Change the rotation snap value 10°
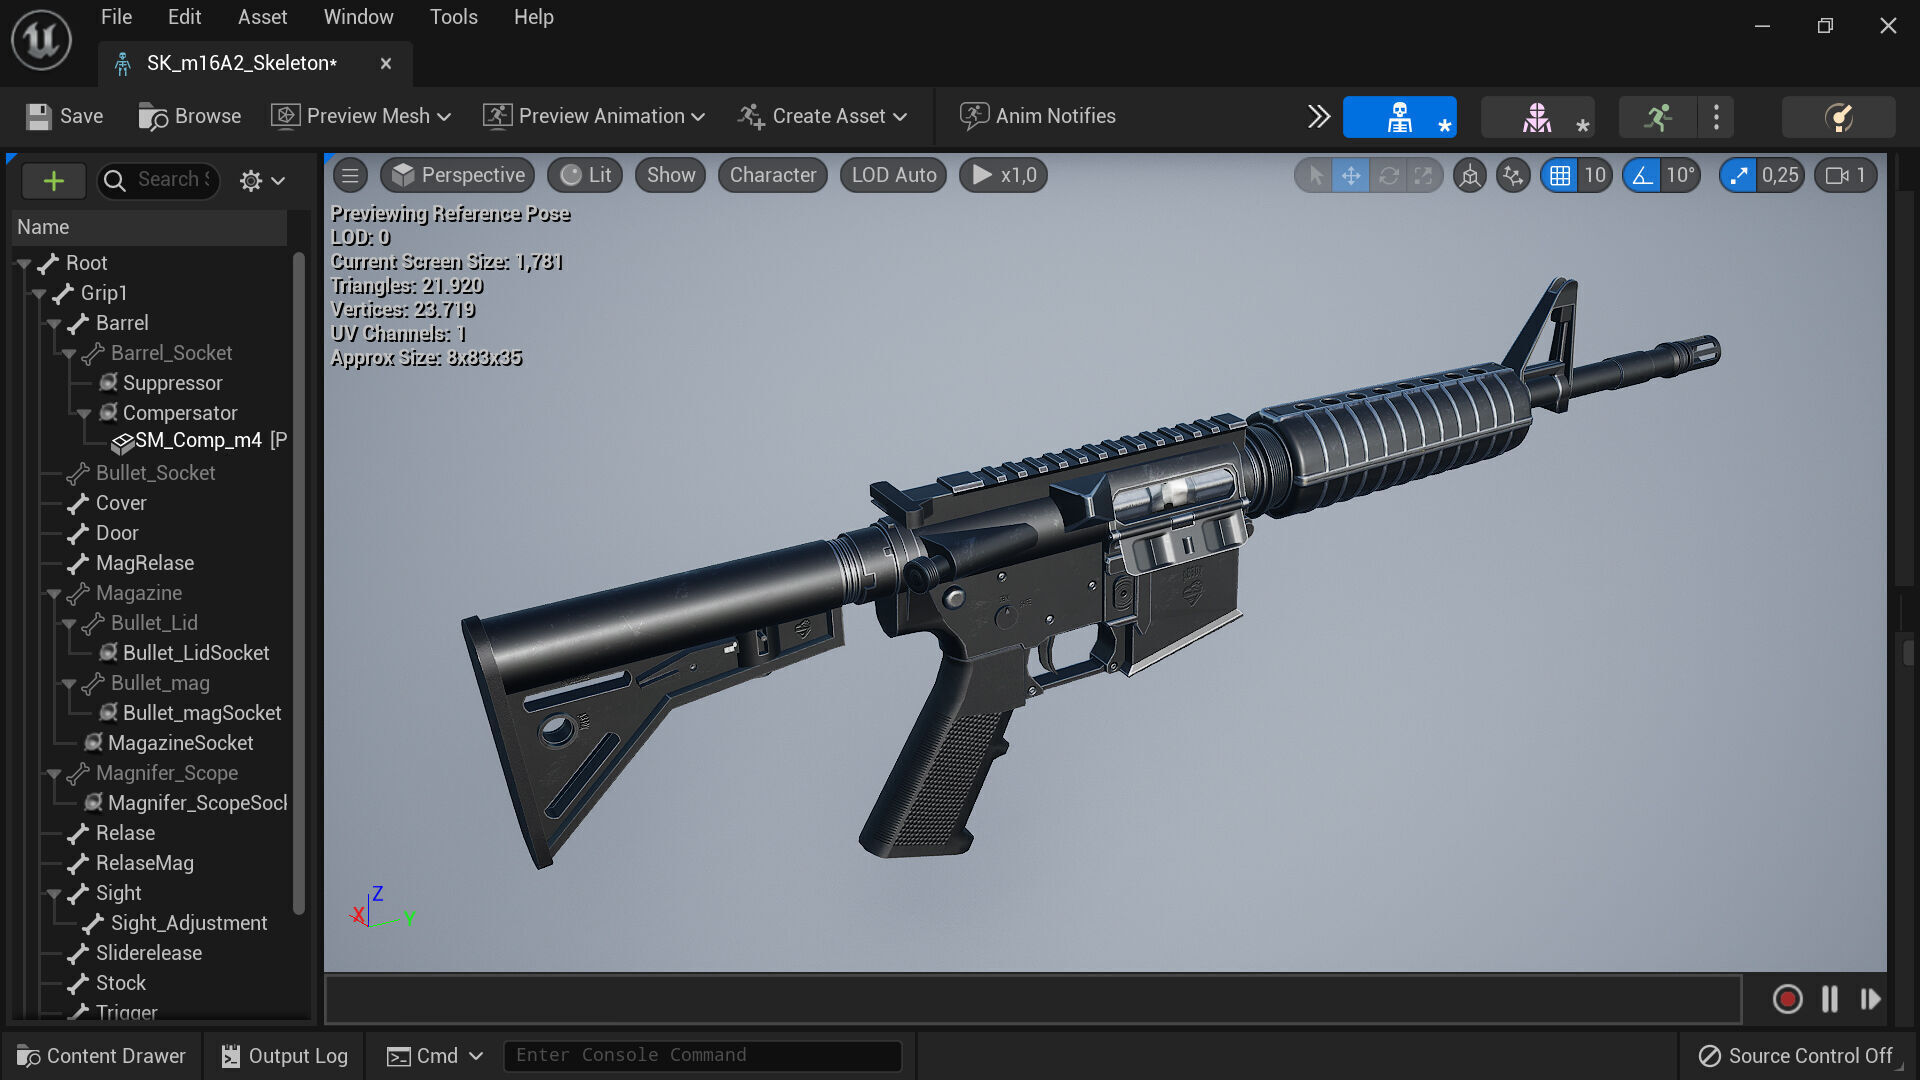The width and height of the screenshot is (1920, 1080). (1680, 176)
